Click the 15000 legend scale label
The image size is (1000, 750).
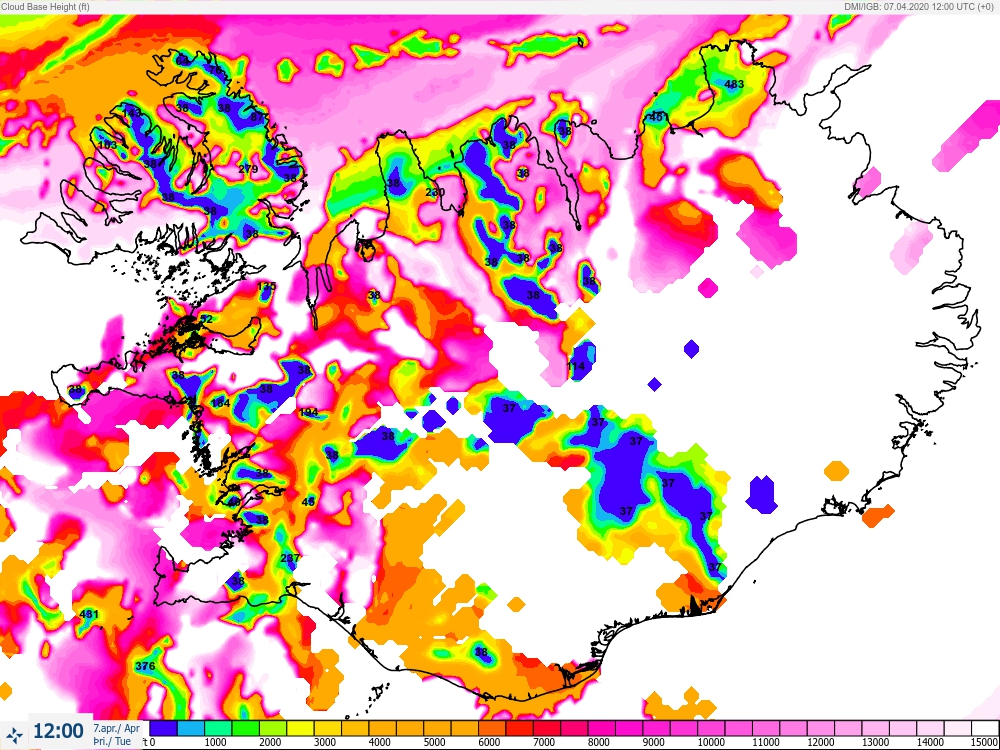[x=986, y=742]
